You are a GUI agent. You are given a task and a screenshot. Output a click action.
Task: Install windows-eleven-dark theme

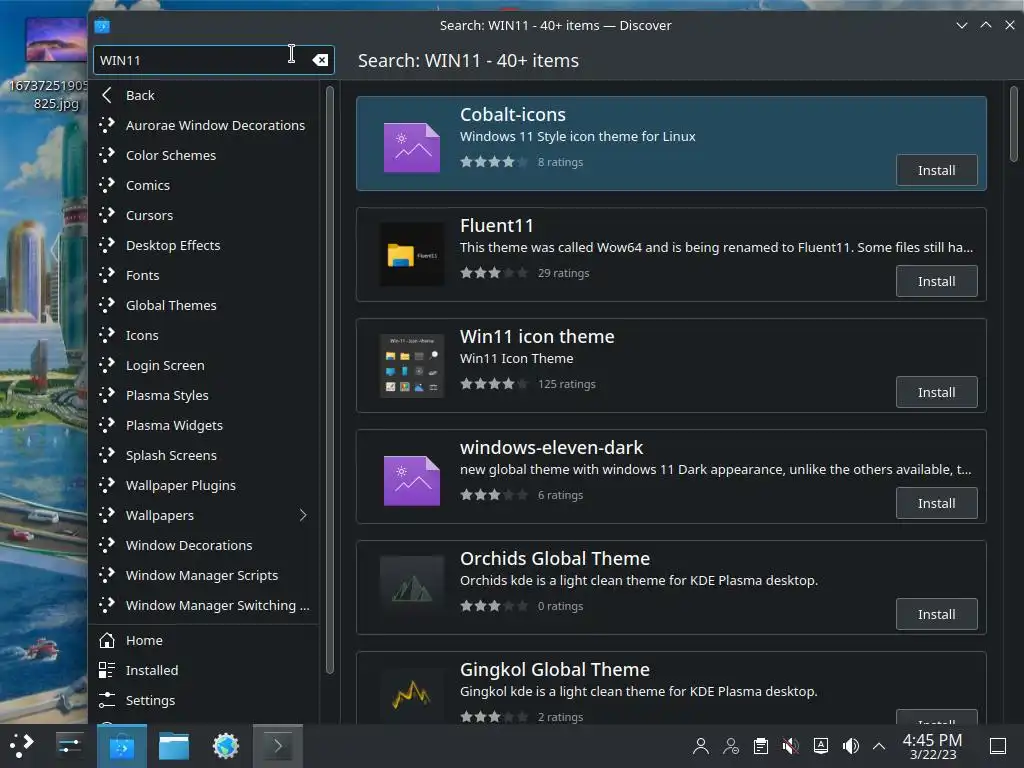(x=936, y=504)
